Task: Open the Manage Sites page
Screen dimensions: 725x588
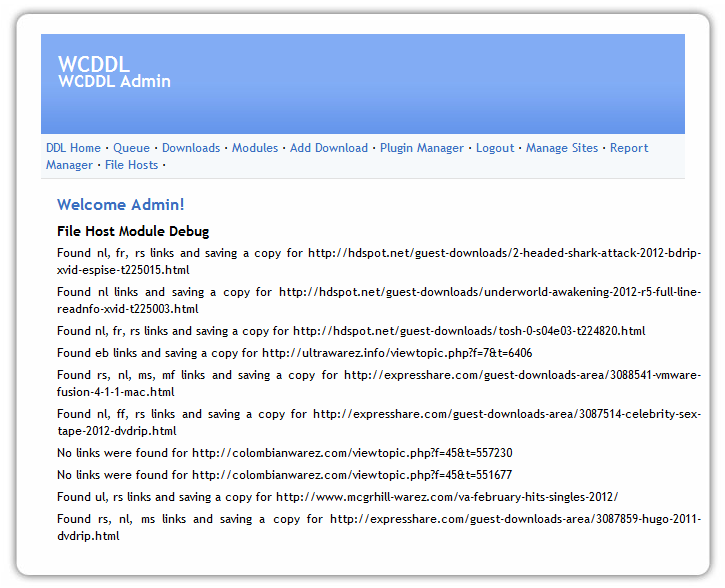Action: (562, 148)
